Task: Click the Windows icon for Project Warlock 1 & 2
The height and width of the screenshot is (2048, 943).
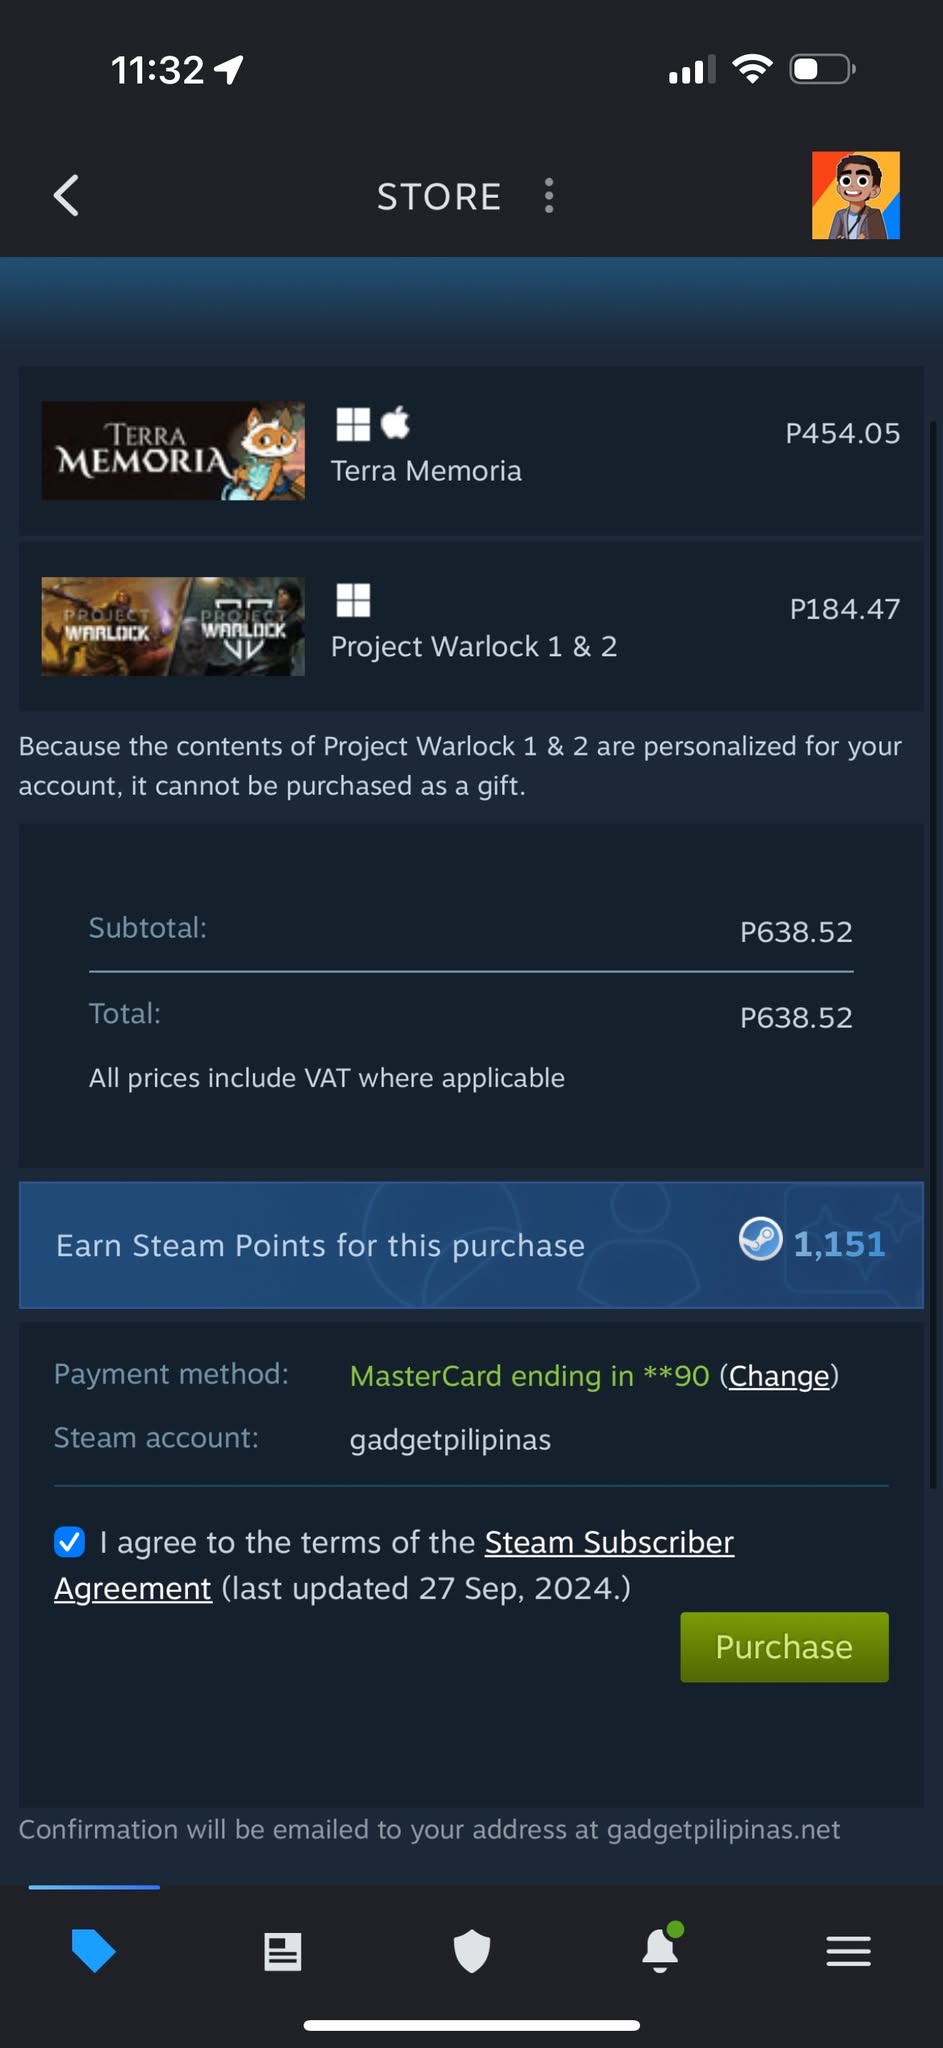Action: pyautogui.click(x=352, y=601)
